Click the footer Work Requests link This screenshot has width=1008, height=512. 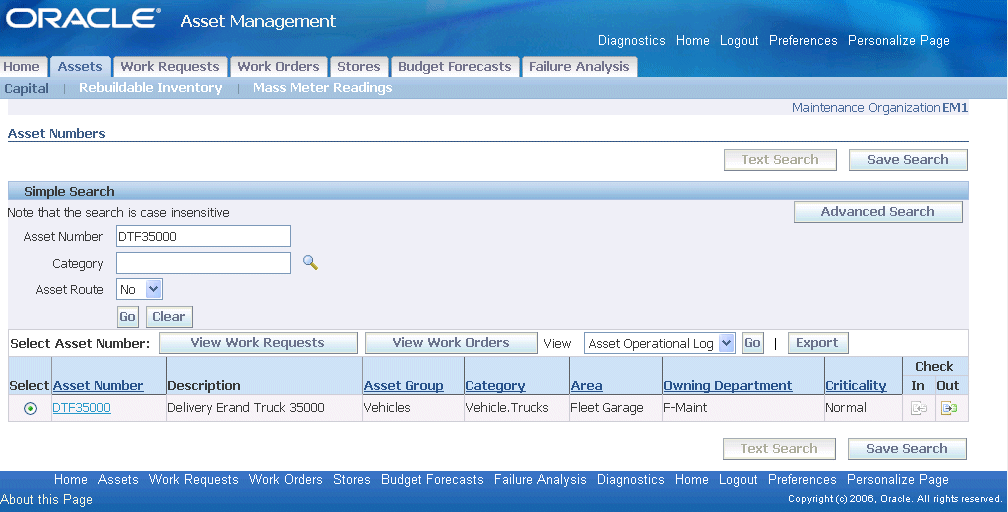coord(194,479)
